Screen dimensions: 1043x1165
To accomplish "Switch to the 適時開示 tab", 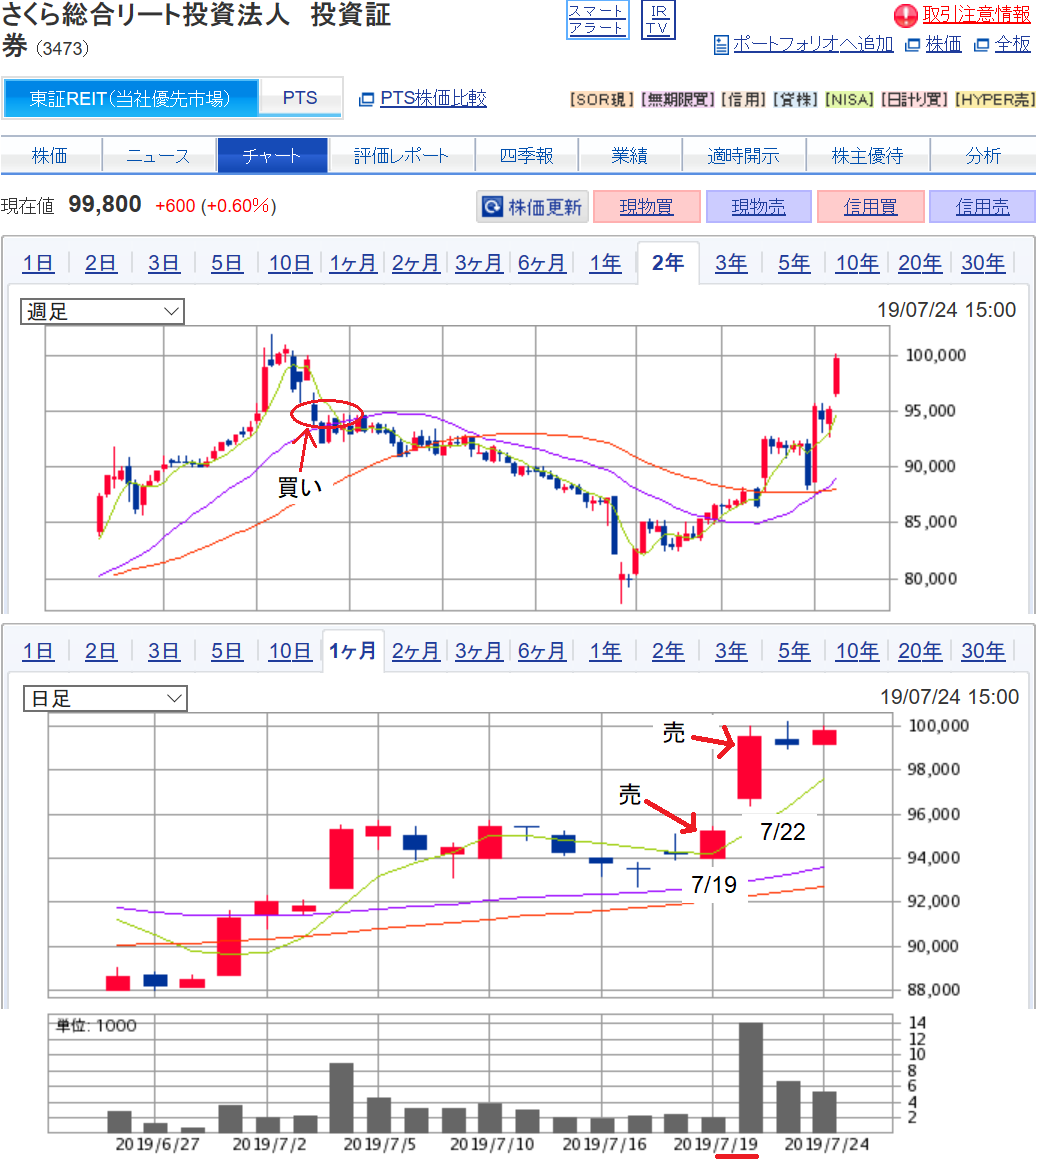I will 744,155.
